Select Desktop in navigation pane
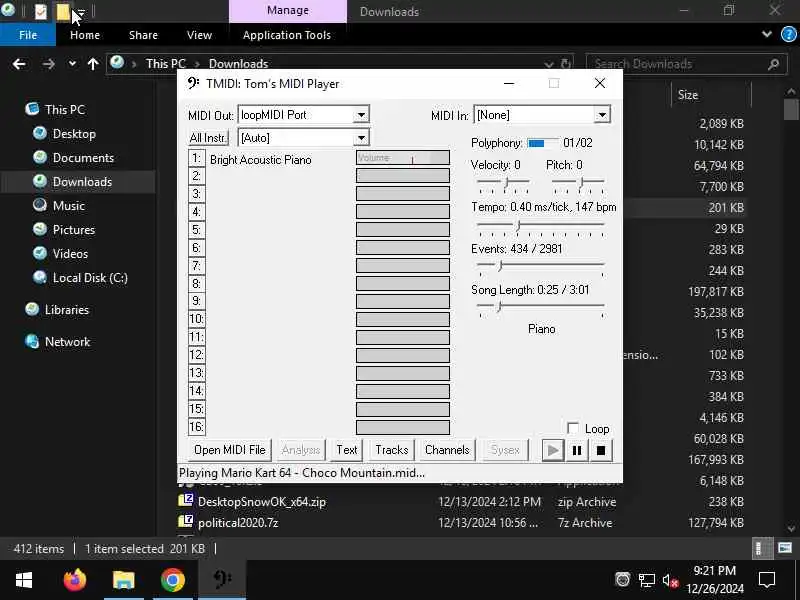This screenshot has height=600, width=800. tap(74, 134)
